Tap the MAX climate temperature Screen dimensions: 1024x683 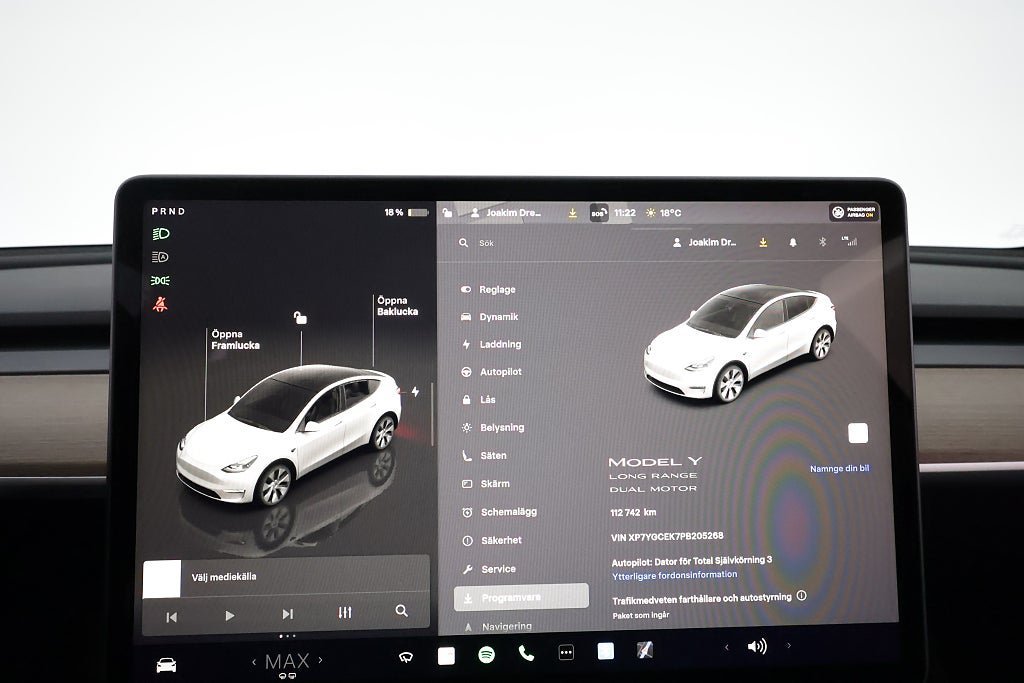[287, 661]
